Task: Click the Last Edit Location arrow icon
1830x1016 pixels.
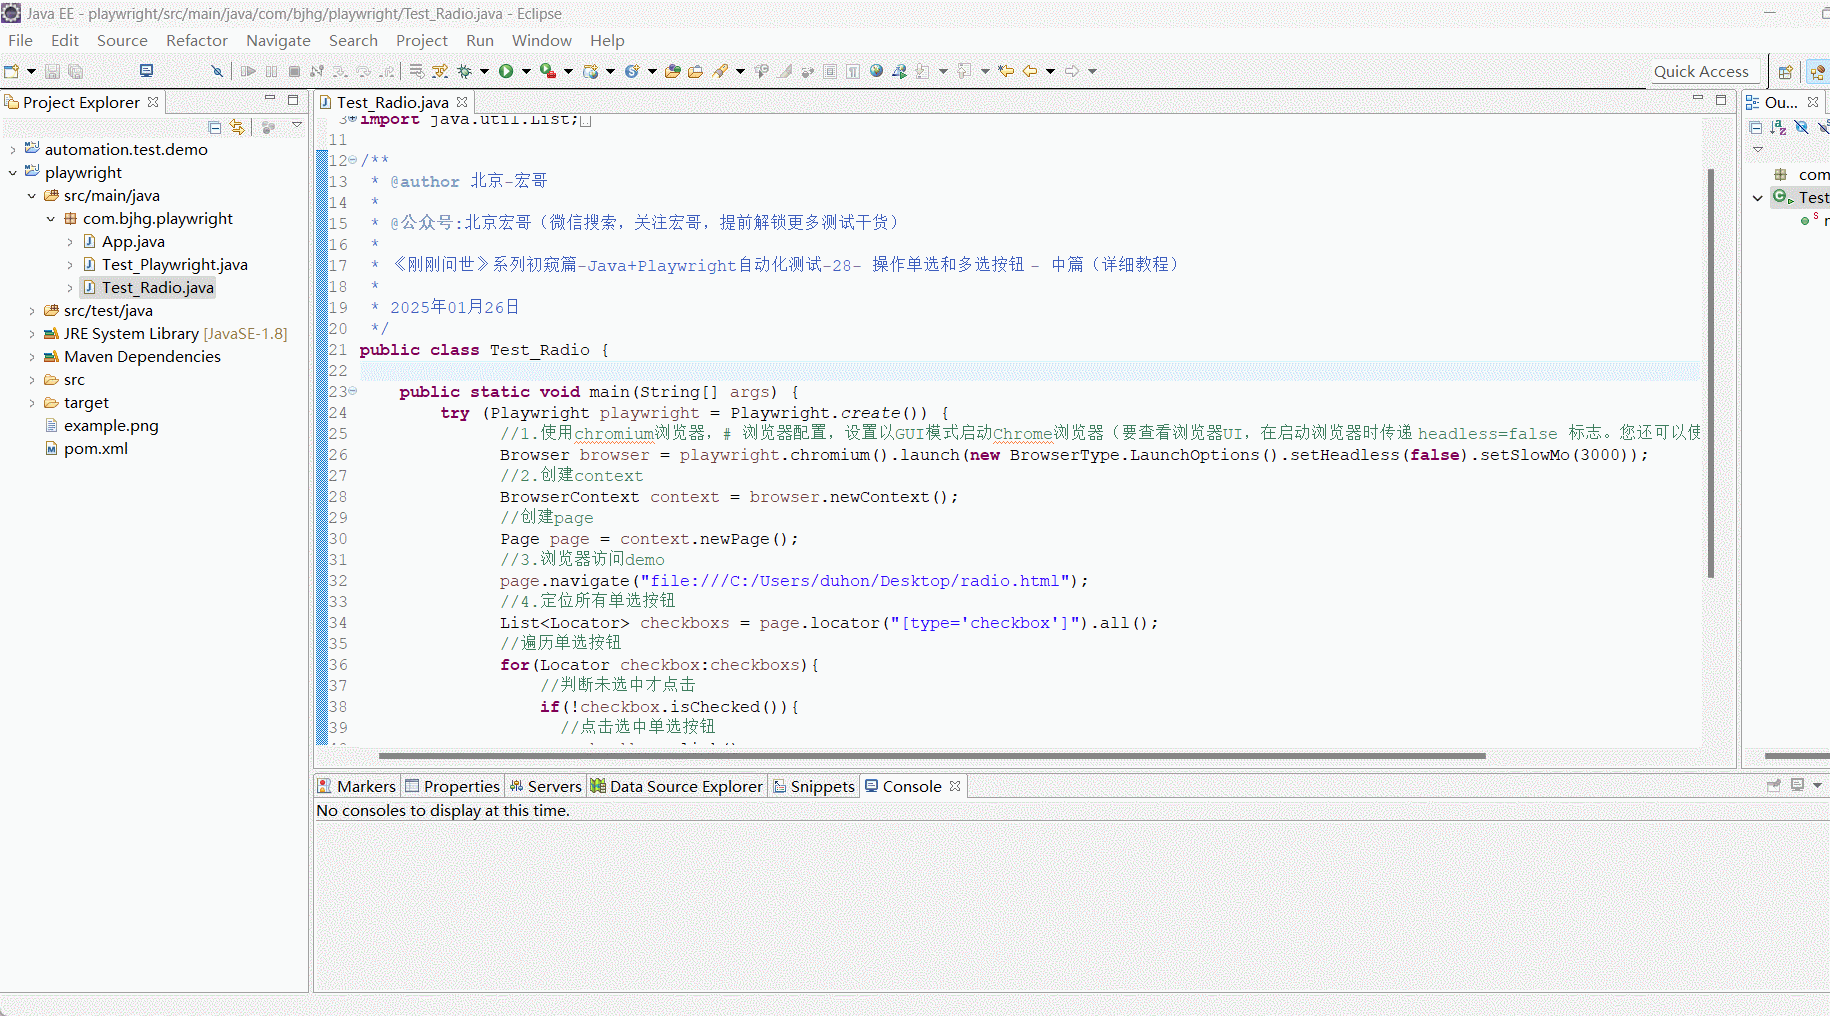Action: [1006, 71]
